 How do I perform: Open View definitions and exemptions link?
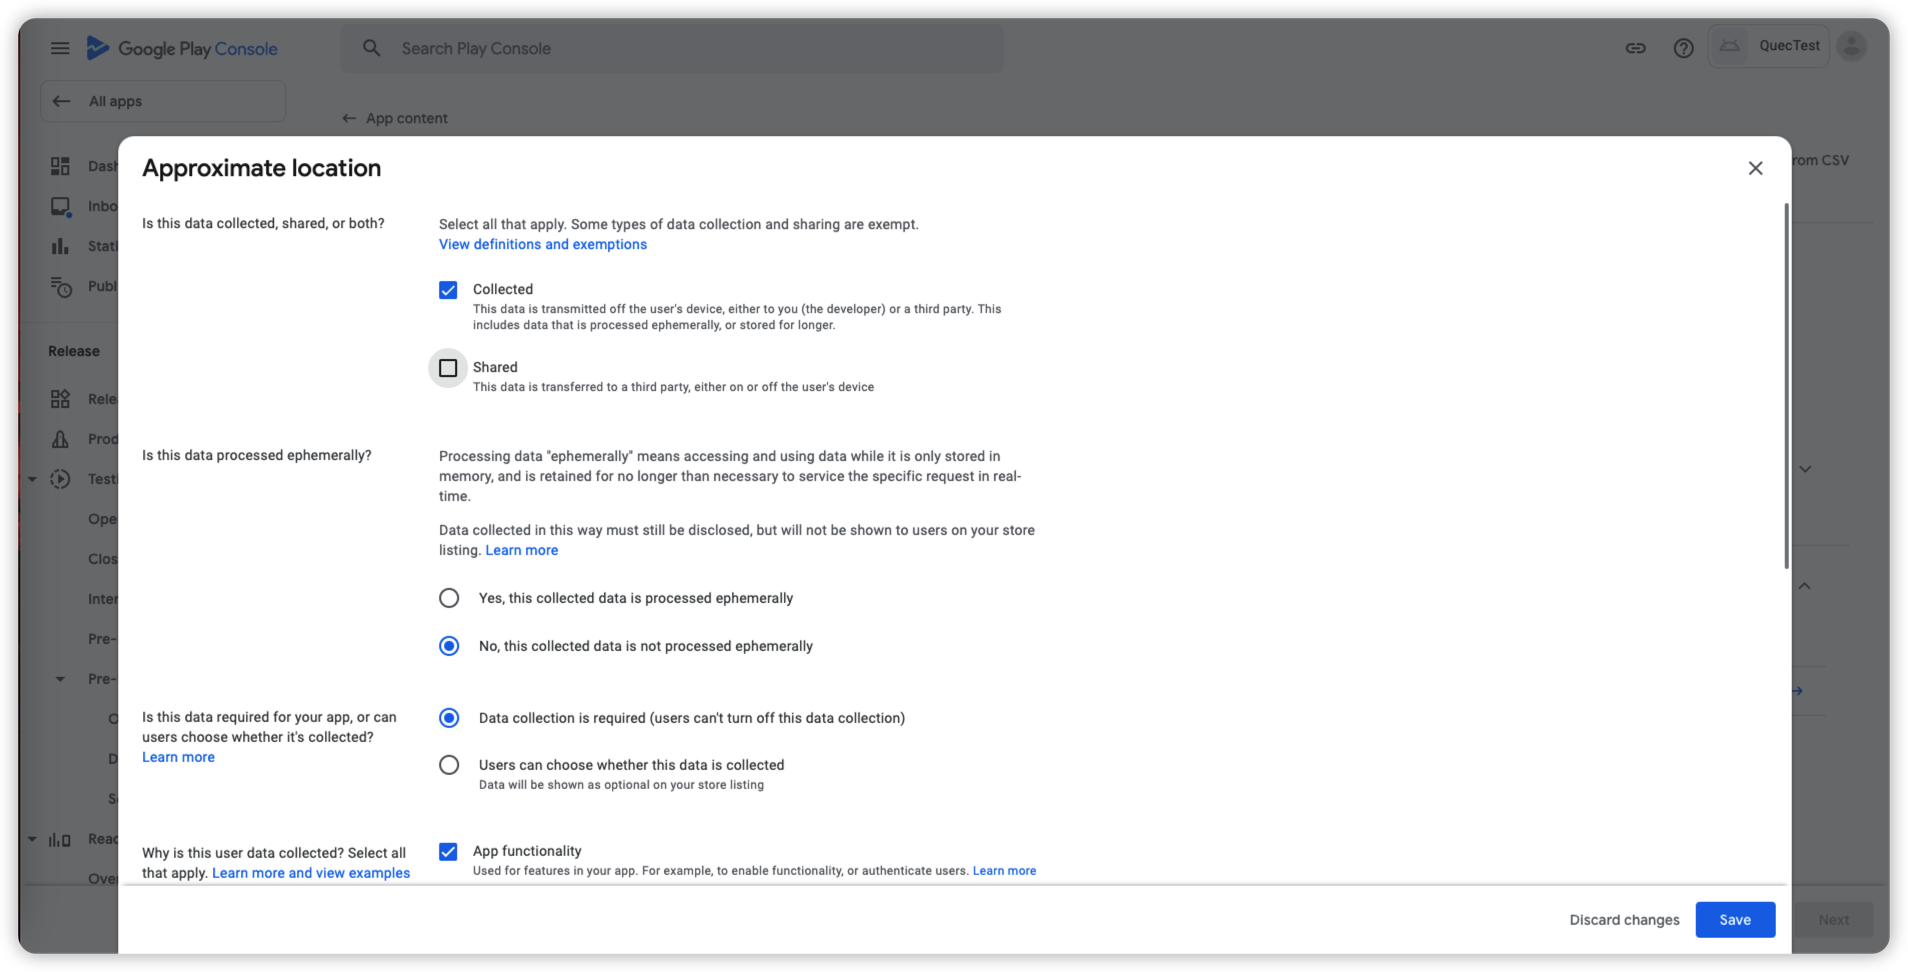[543, 244]
